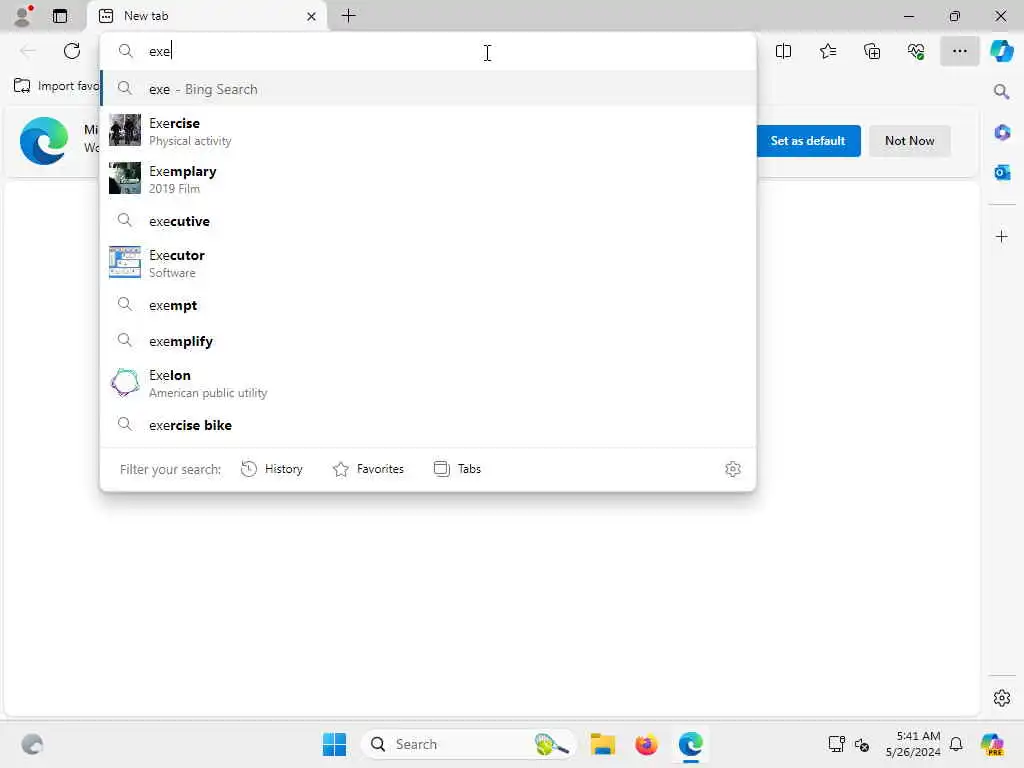This screenshot has width=1024, height=768.
Task: Open Browser essentials heart icon
Action: (x=916, y=51)
